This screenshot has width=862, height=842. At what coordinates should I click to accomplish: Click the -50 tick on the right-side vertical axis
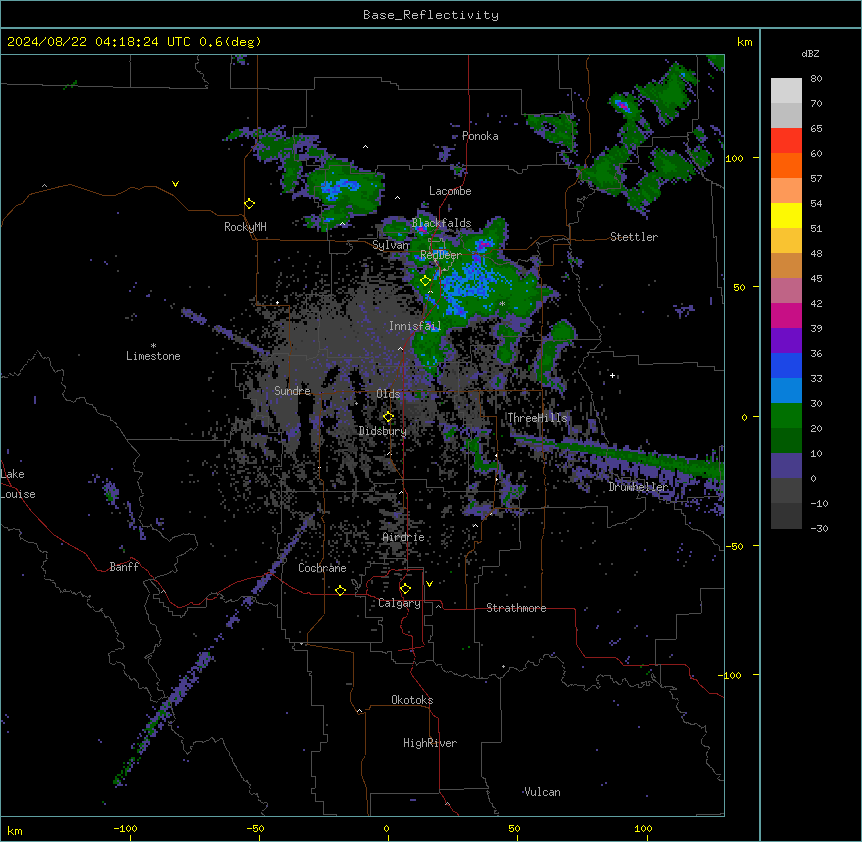(x=734, y=546)
